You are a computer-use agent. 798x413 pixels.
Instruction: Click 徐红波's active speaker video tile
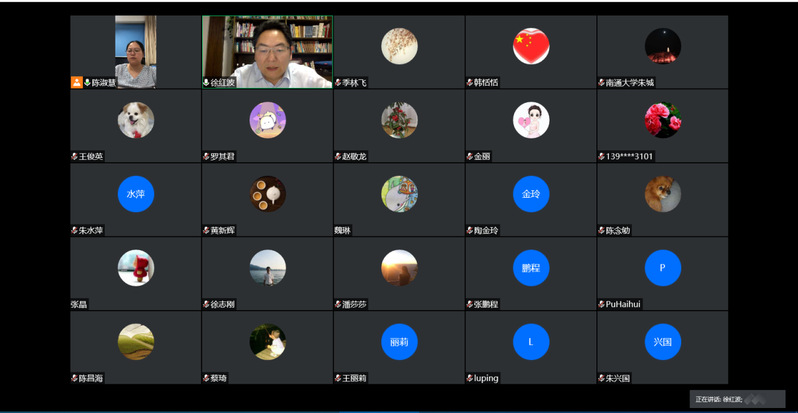tap(268, 52)
